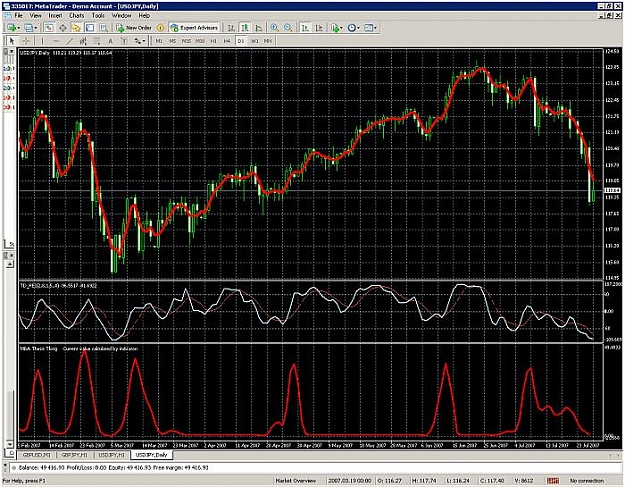Switch to H4 timeframe
This screenshot has height=487, width=625.
pyautogui.click(x=227, y=41)
